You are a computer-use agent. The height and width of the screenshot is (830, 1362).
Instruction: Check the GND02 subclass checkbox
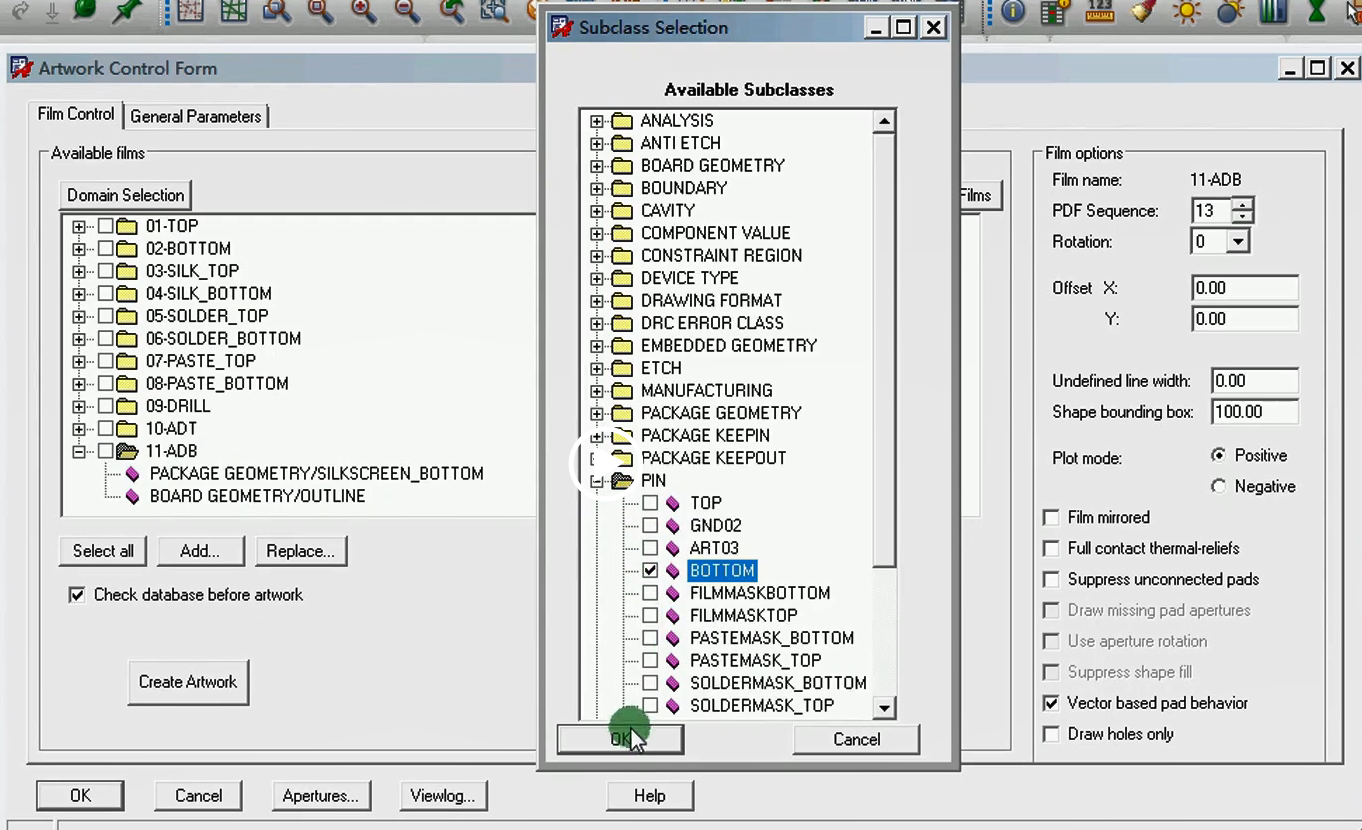coord(650,525)
